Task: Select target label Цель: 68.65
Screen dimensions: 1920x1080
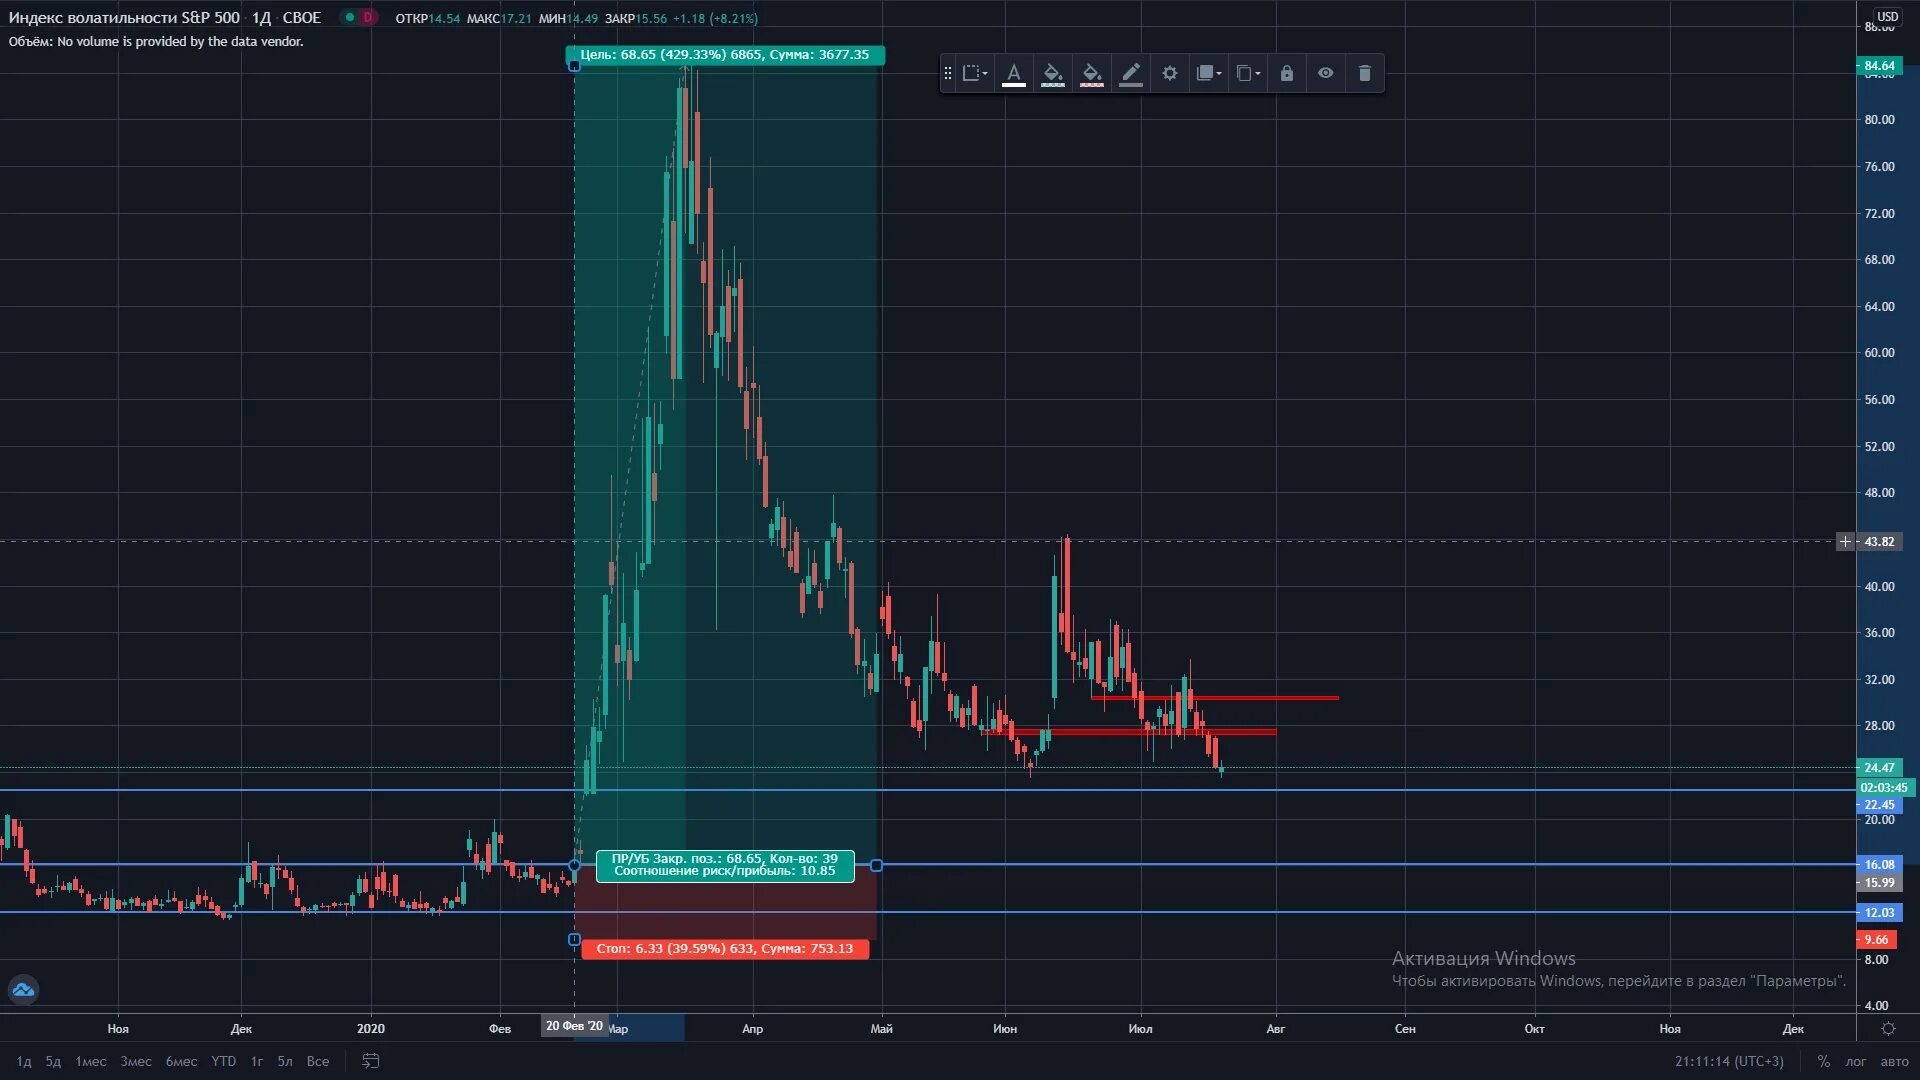Action: point(725,55)
